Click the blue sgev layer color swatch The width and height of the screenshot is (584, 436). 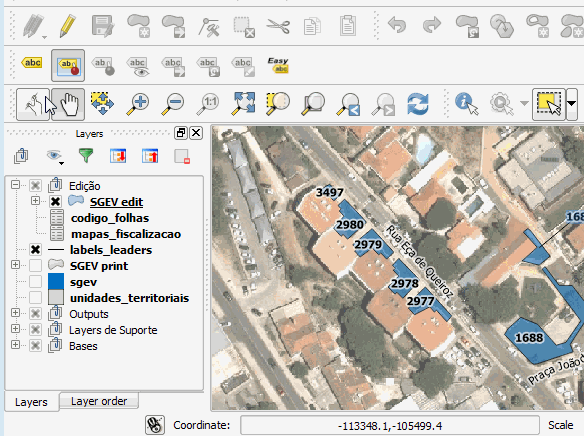click(x=56, y=281)
